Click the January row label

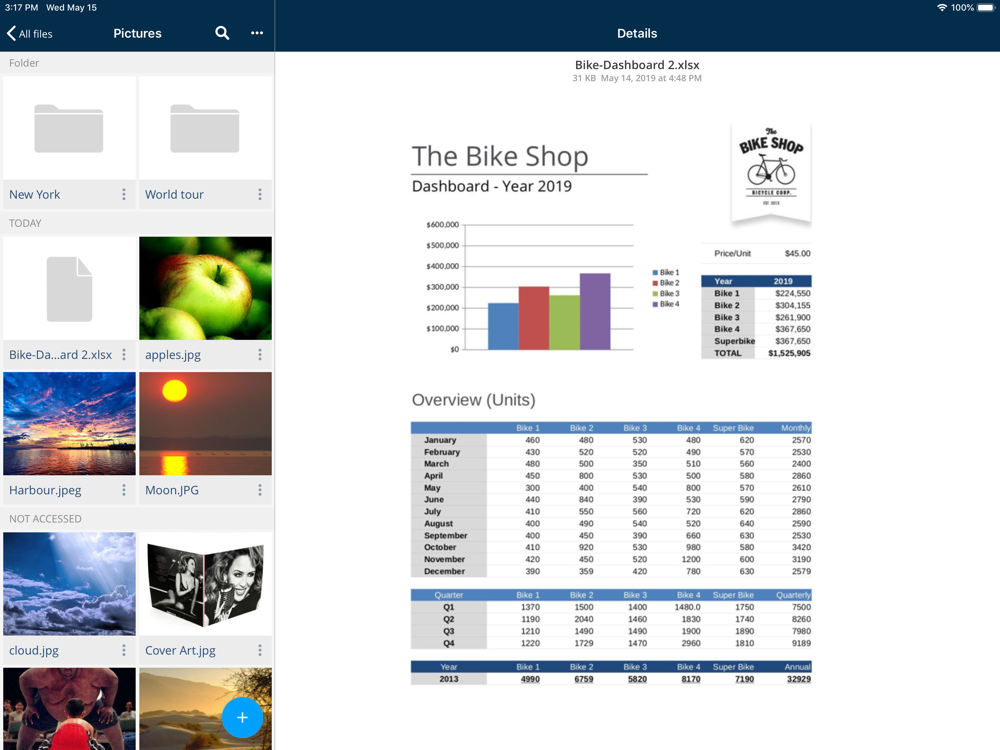point(440,440)
